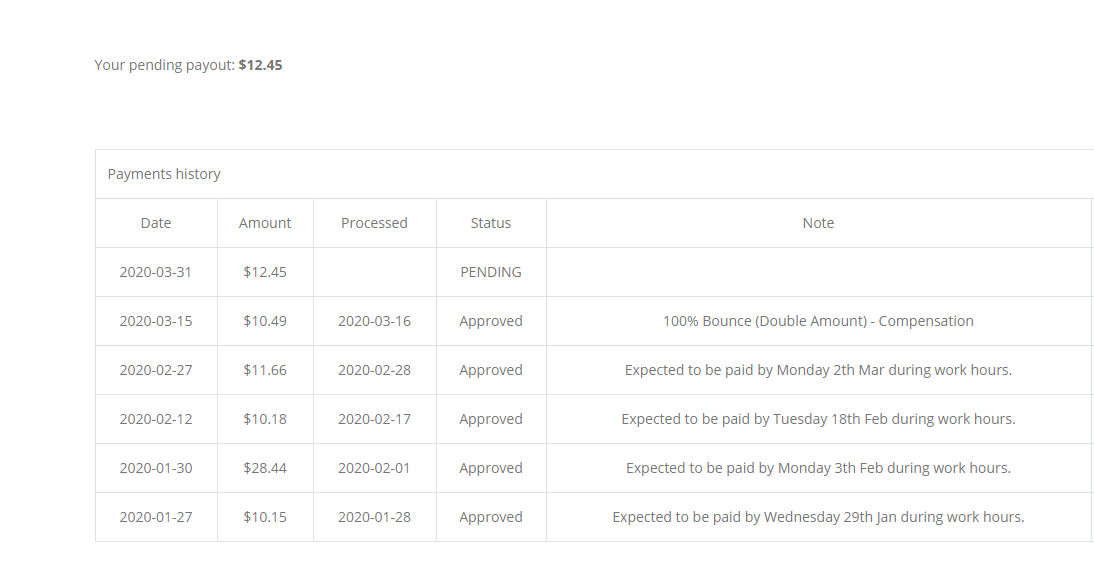
Task: Click the Status column header
Action: coord(491,223)
